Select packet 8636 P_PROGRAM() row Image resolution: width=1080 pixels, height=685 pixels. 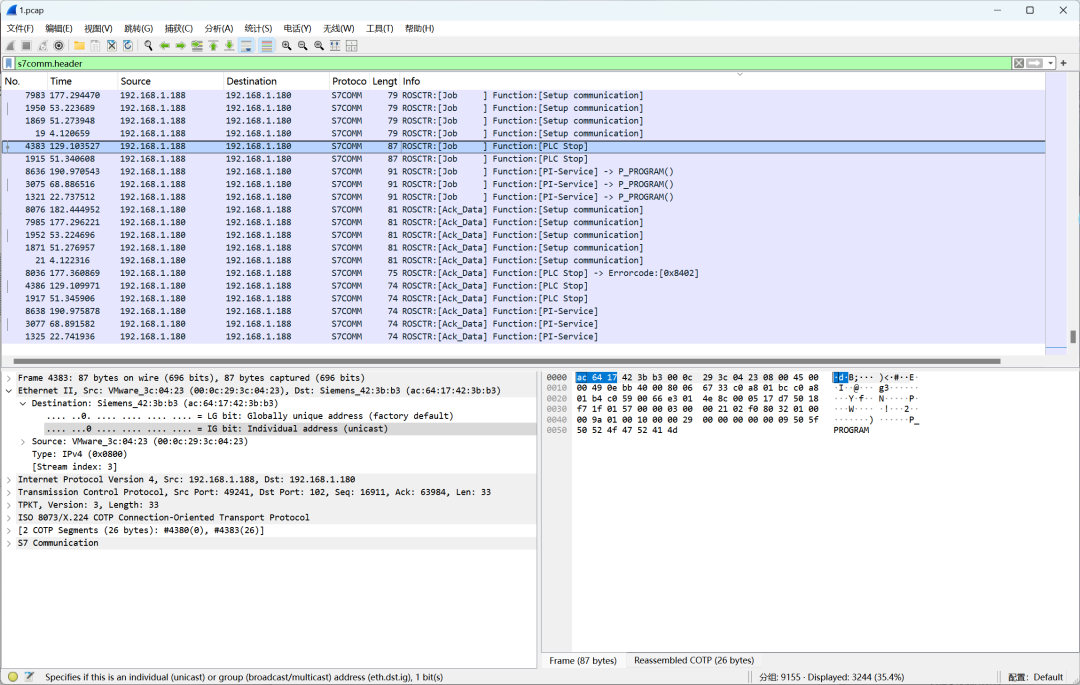[x=523, y=171]
